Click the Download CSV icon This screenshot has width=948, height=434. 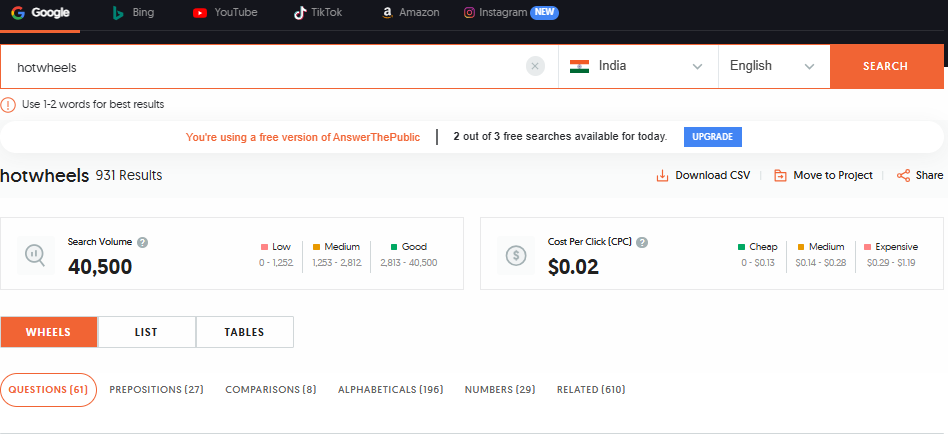(x=663, y=176)
